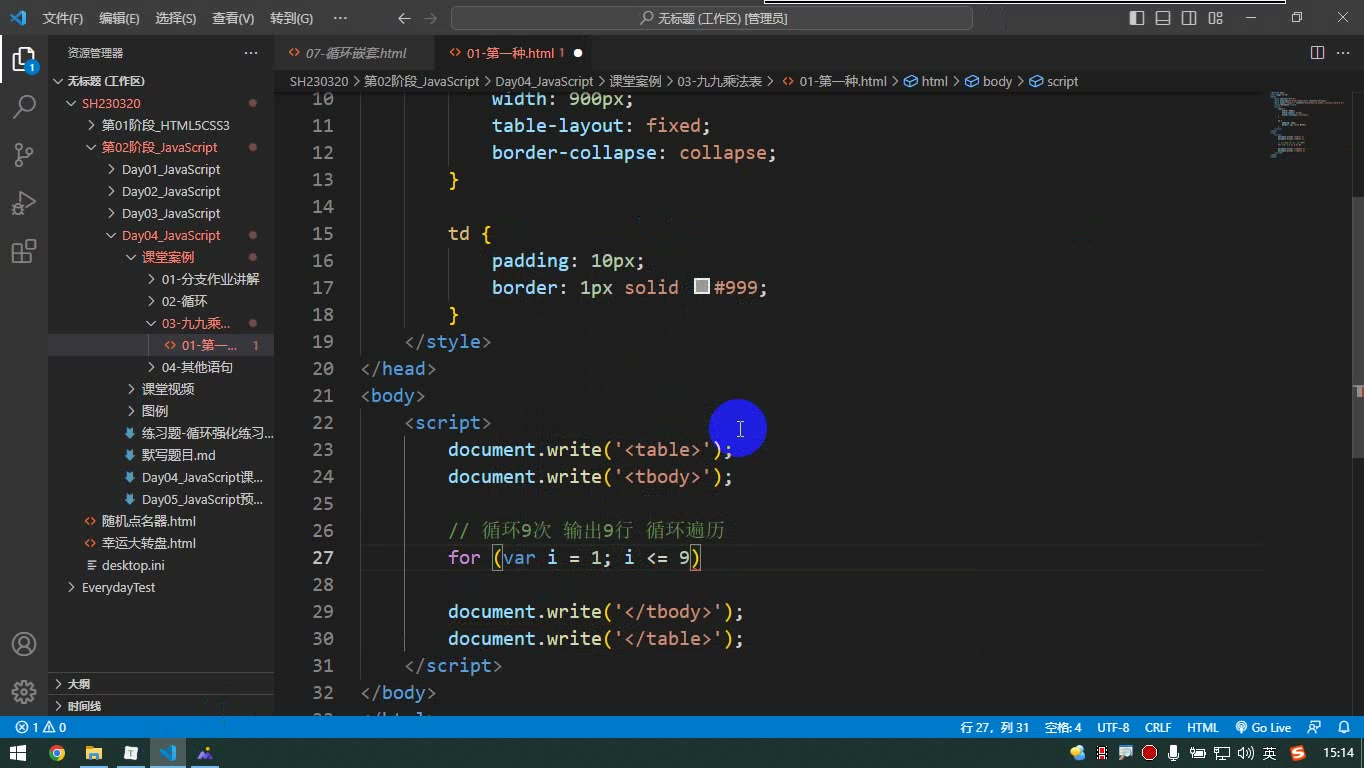Click the command center search box

[712, 18]
